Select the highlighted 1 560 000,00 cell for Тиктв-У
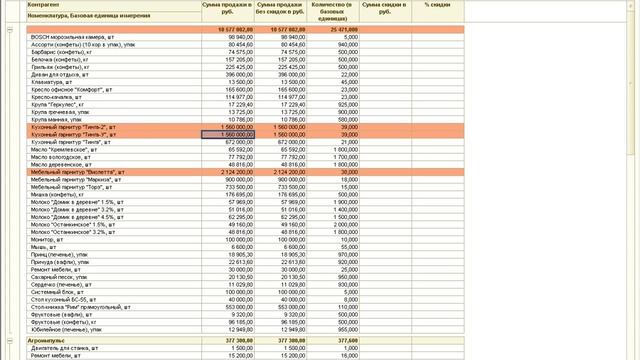The height and width of the screenshot is (360, 640). click(x=228, y=135)
